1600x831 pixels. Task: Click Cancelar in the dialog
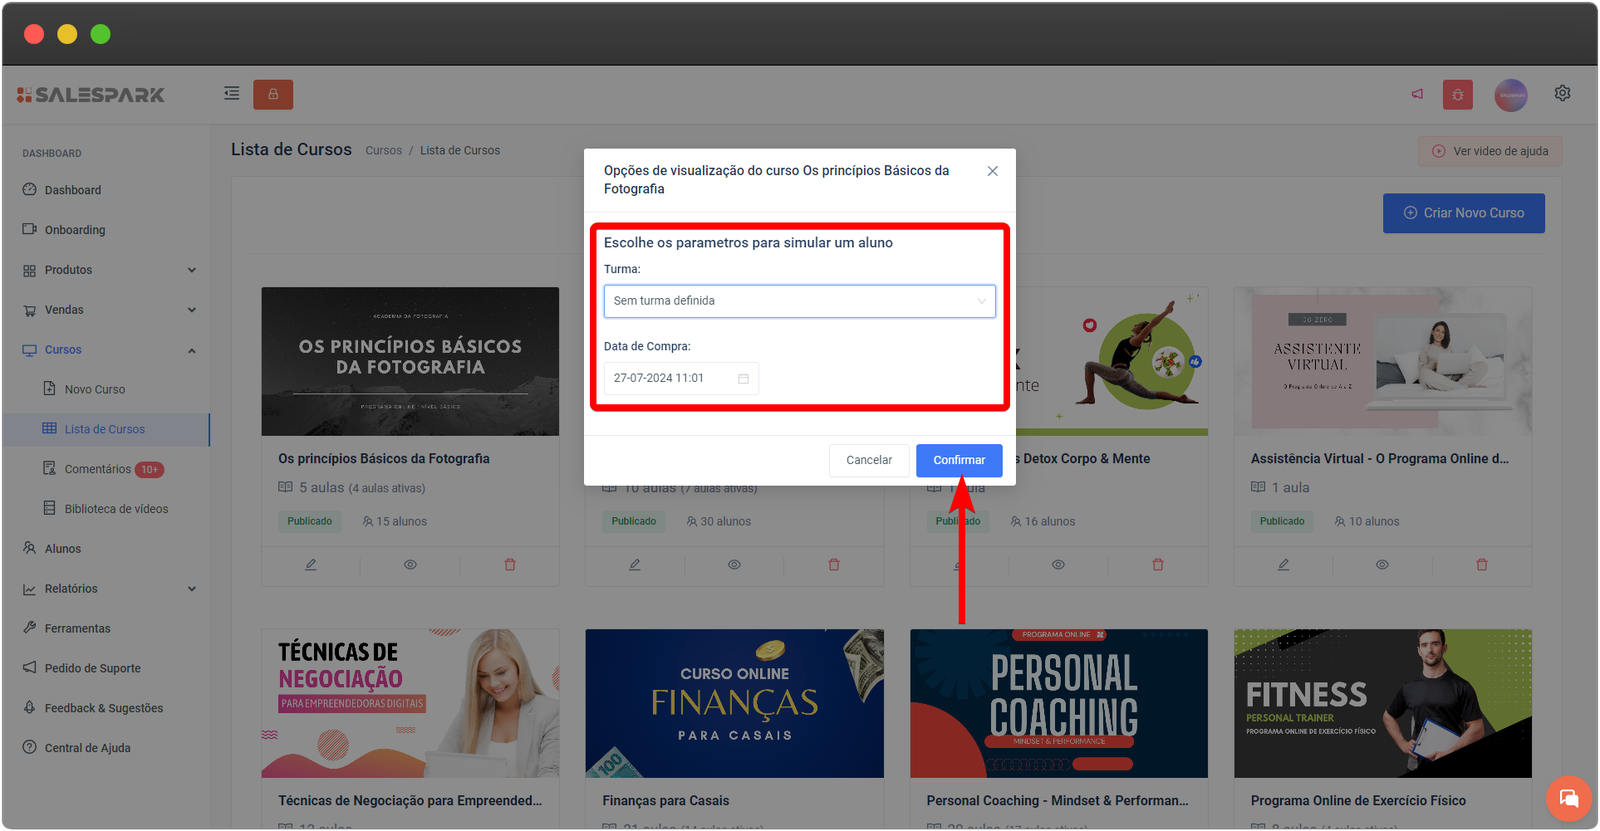[x=868, y=460]
